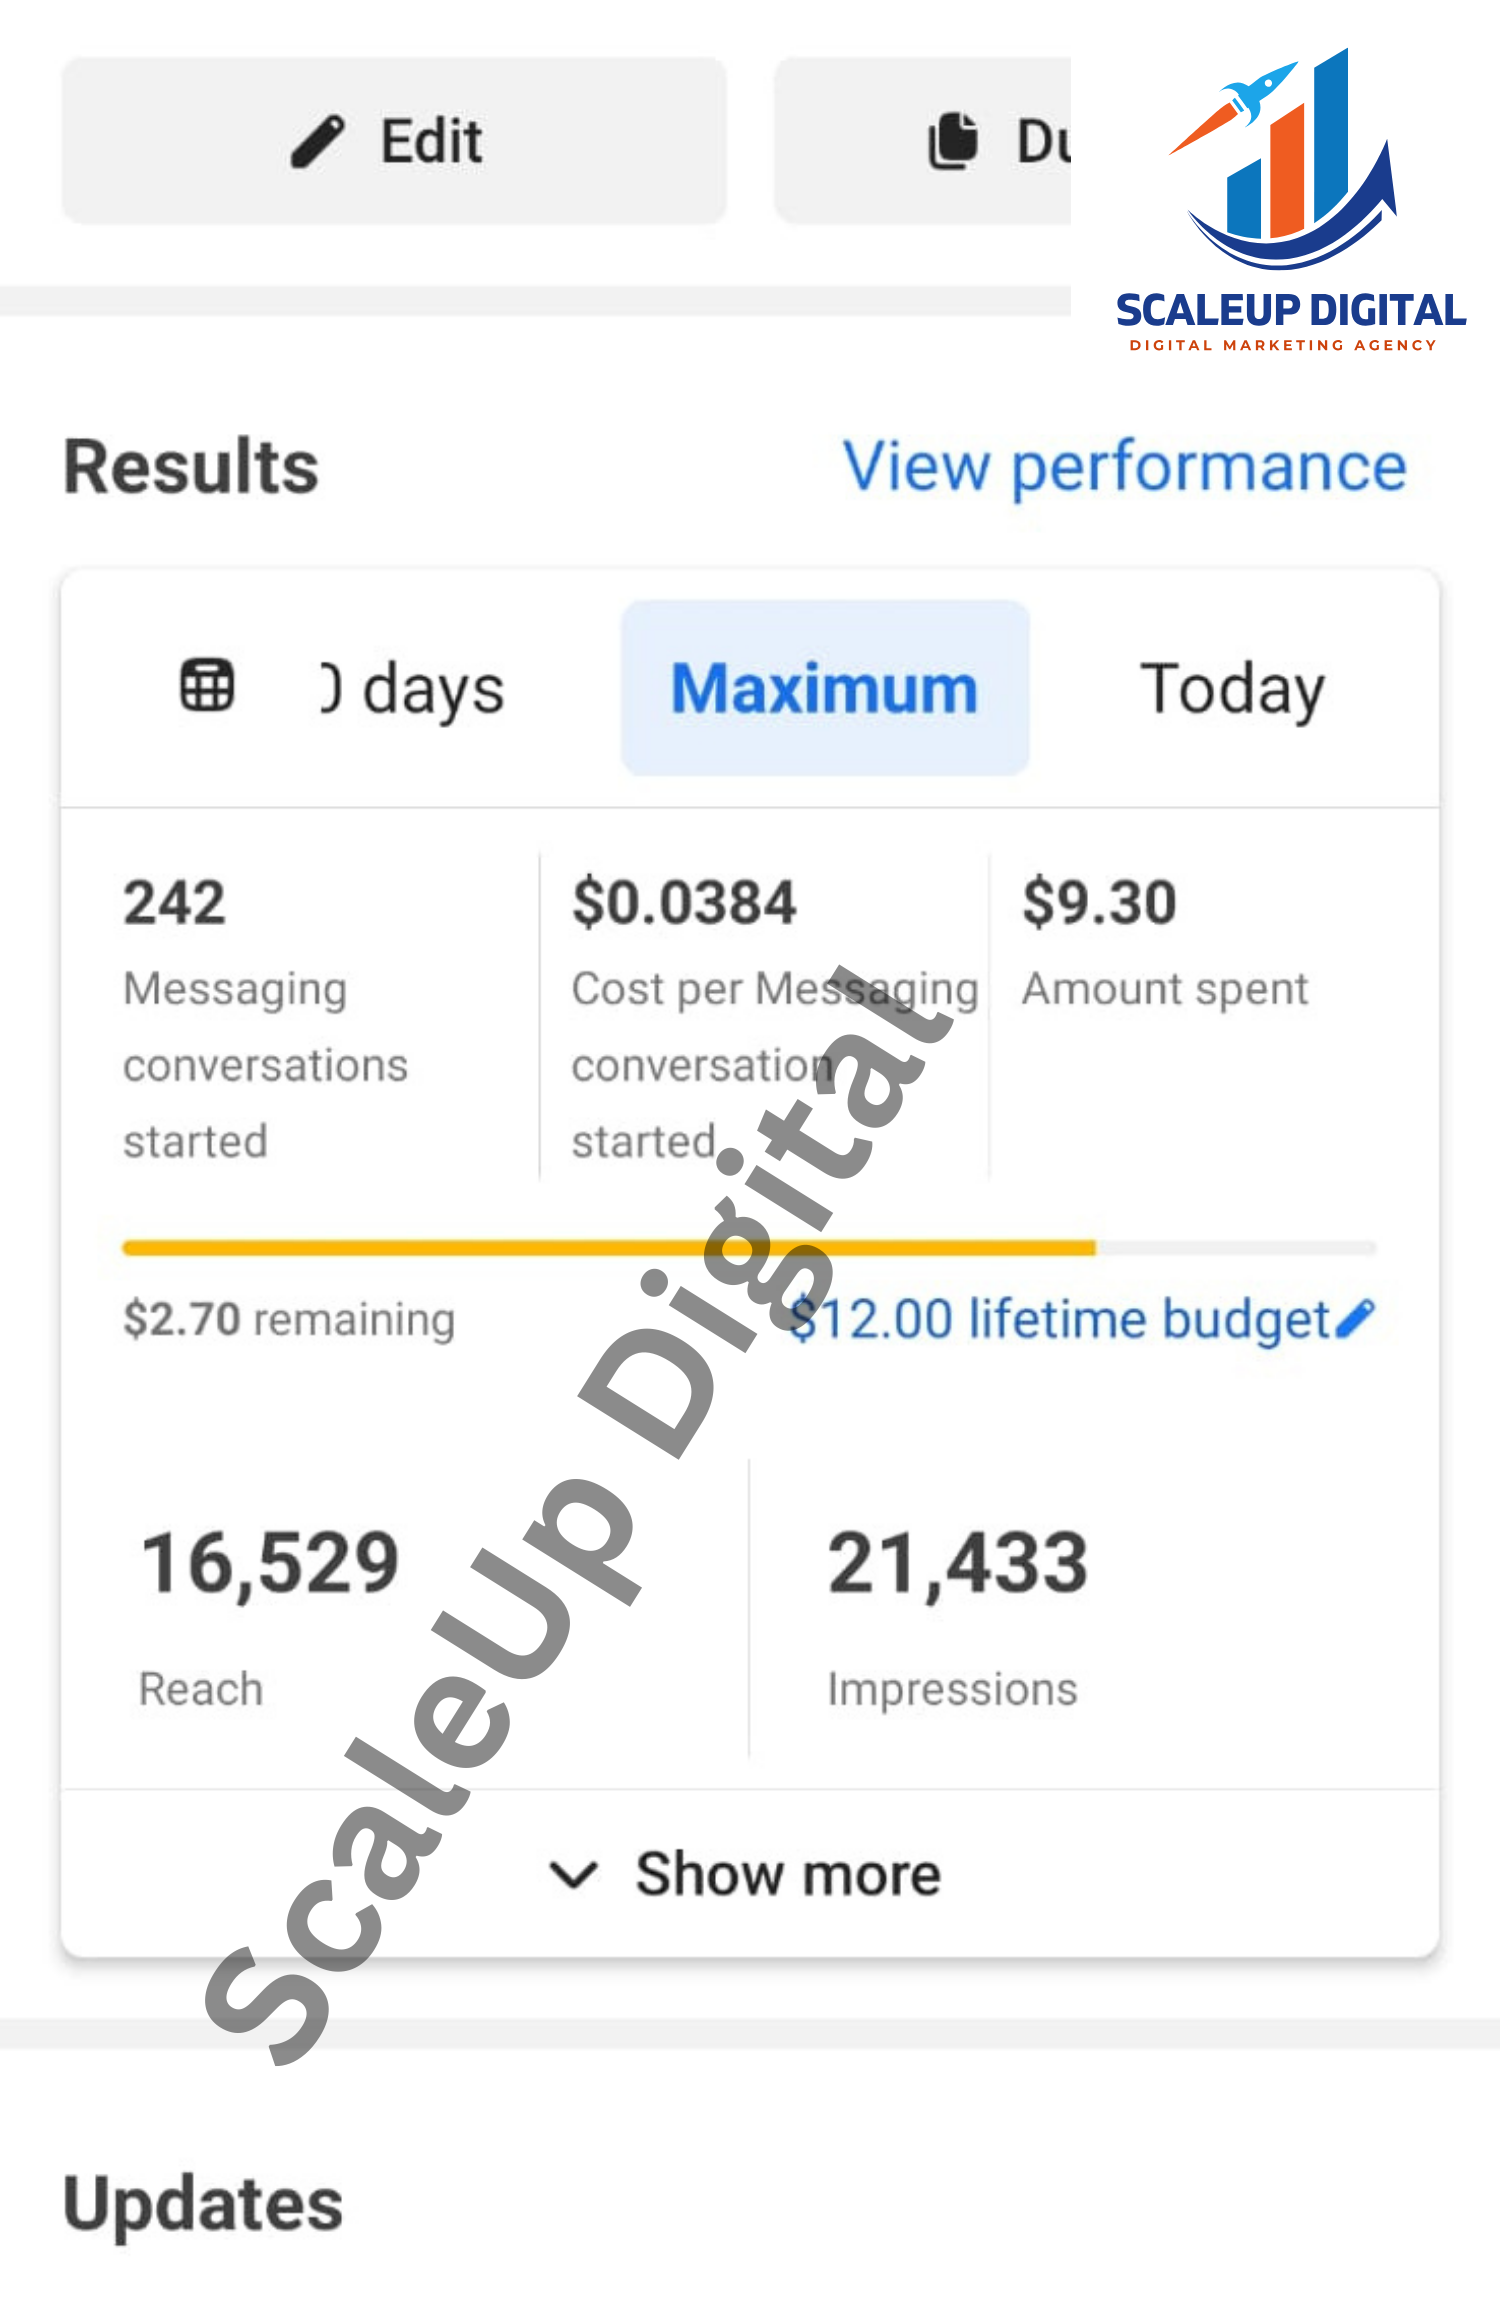Switch to the Maximum time range tab
Screen dimensions: 1500x2300
pos(824,688)
